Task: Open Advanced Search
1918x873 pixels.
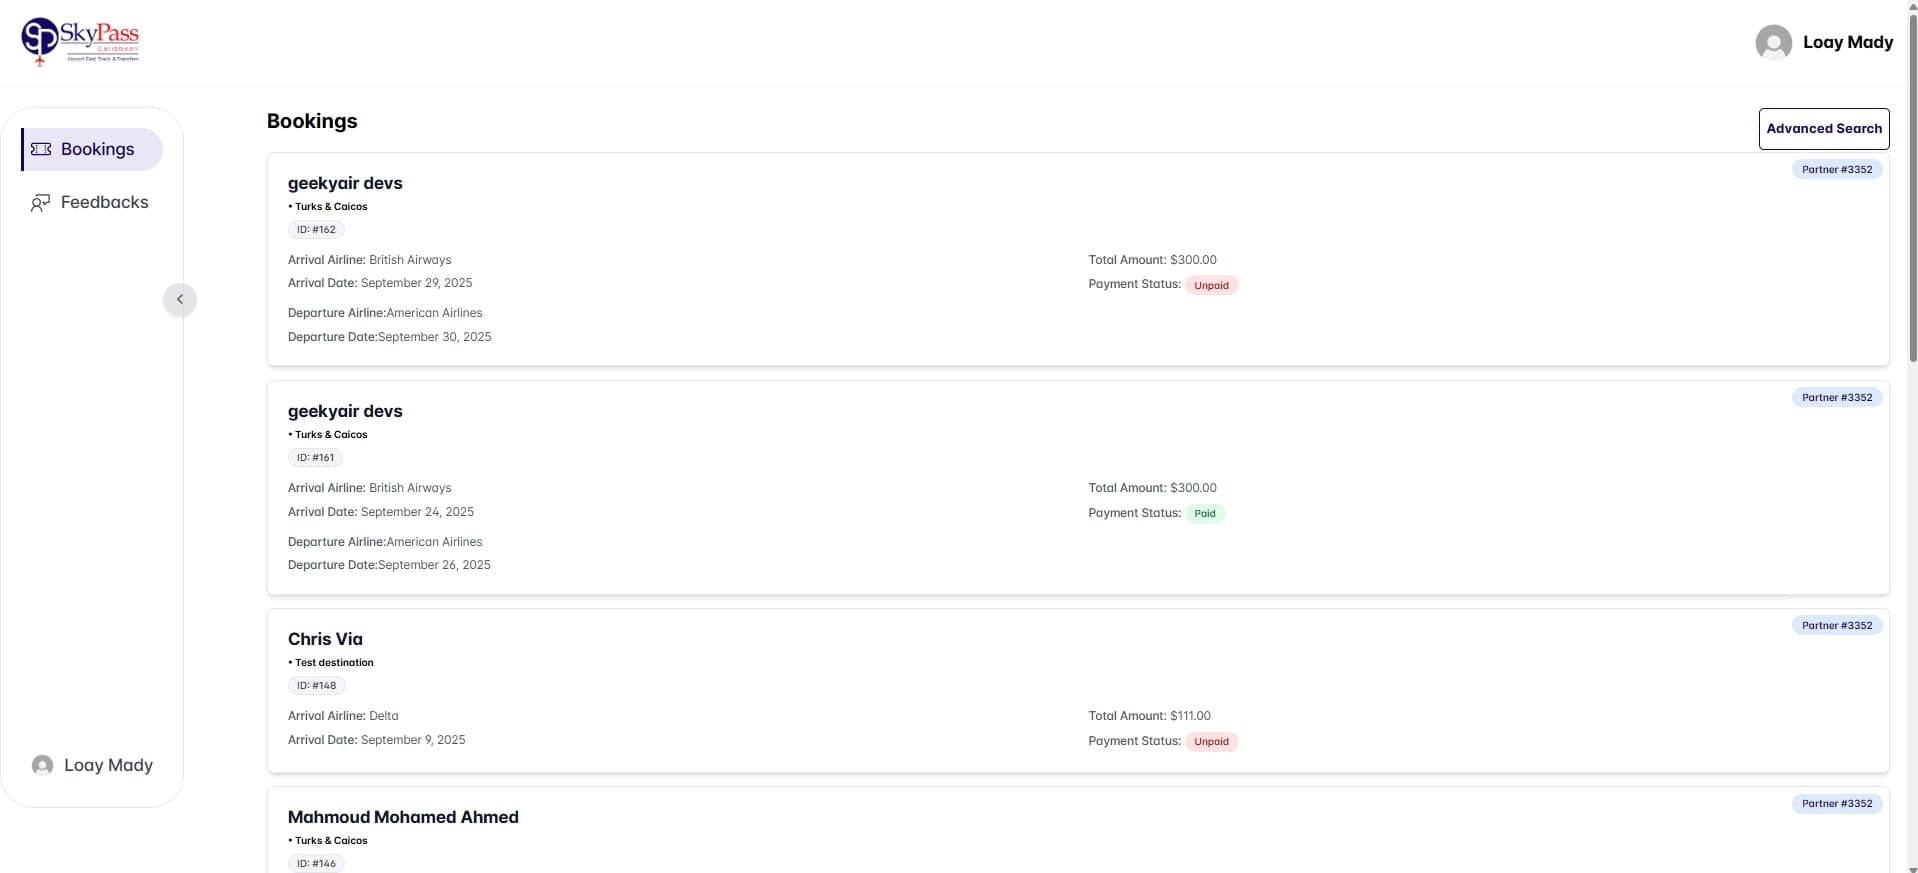Action: 1823,128
